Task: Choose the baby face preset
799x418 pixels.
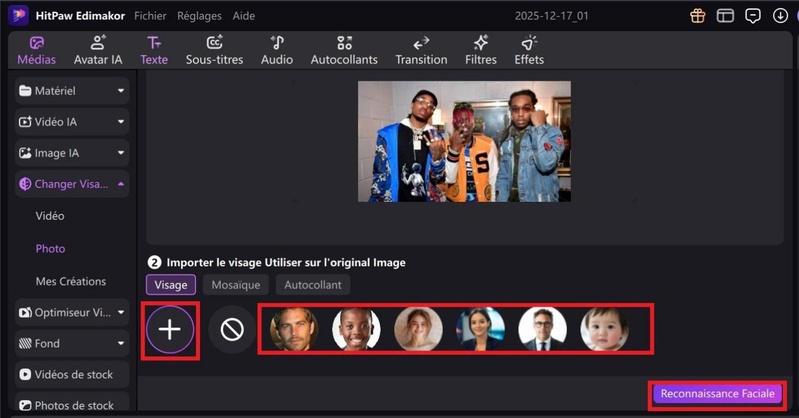Action: (605, 329)
